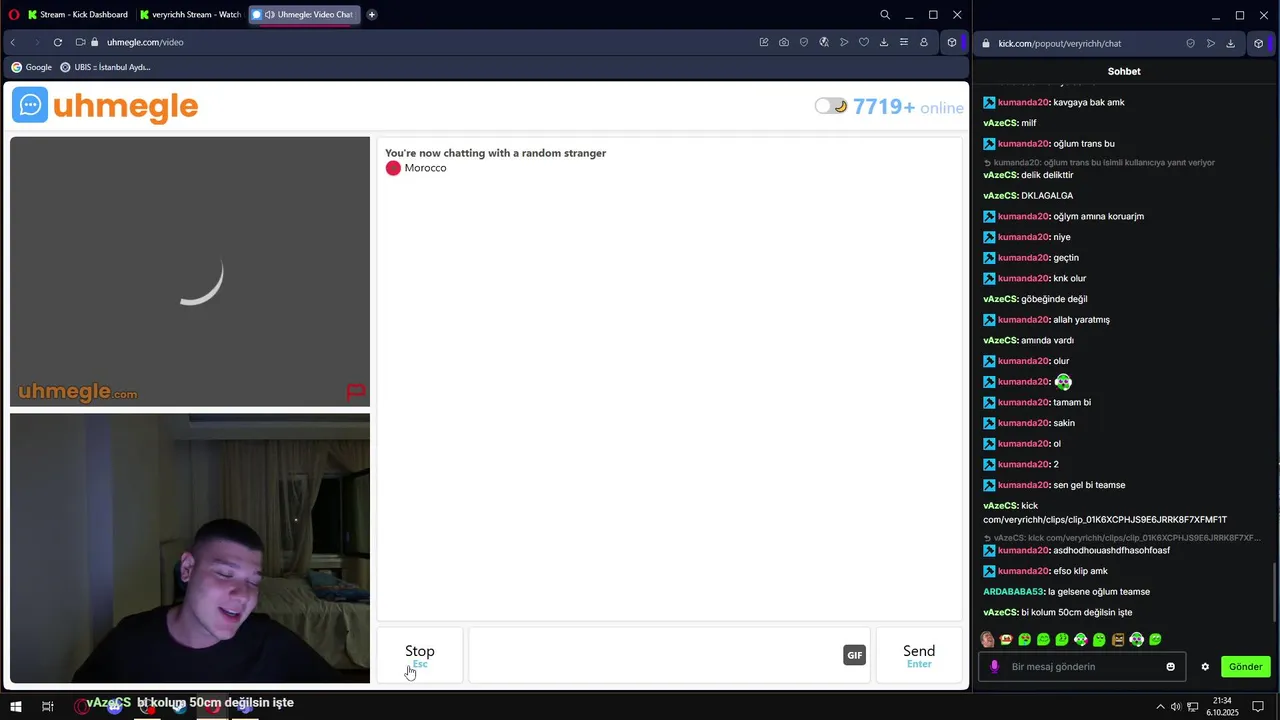Screen dimensions: 1280x720
Task: Open emoji picker in Kick chat input
Action: (x=1171, y=667)
